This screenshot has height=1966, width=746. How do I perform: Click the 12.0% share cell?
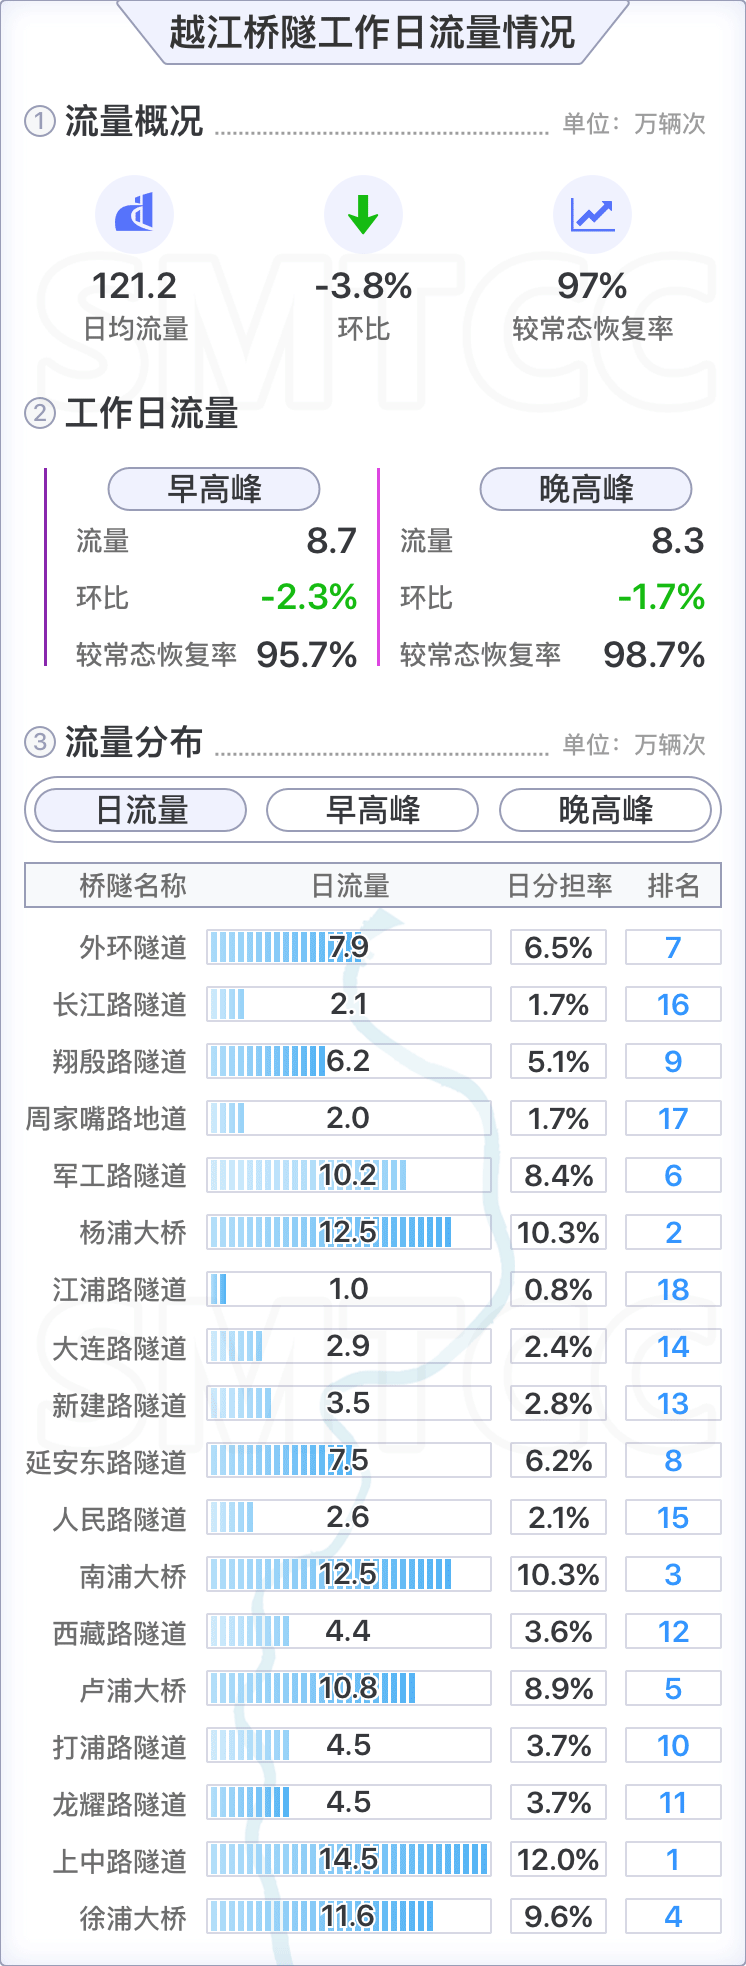click(559, 1860)
